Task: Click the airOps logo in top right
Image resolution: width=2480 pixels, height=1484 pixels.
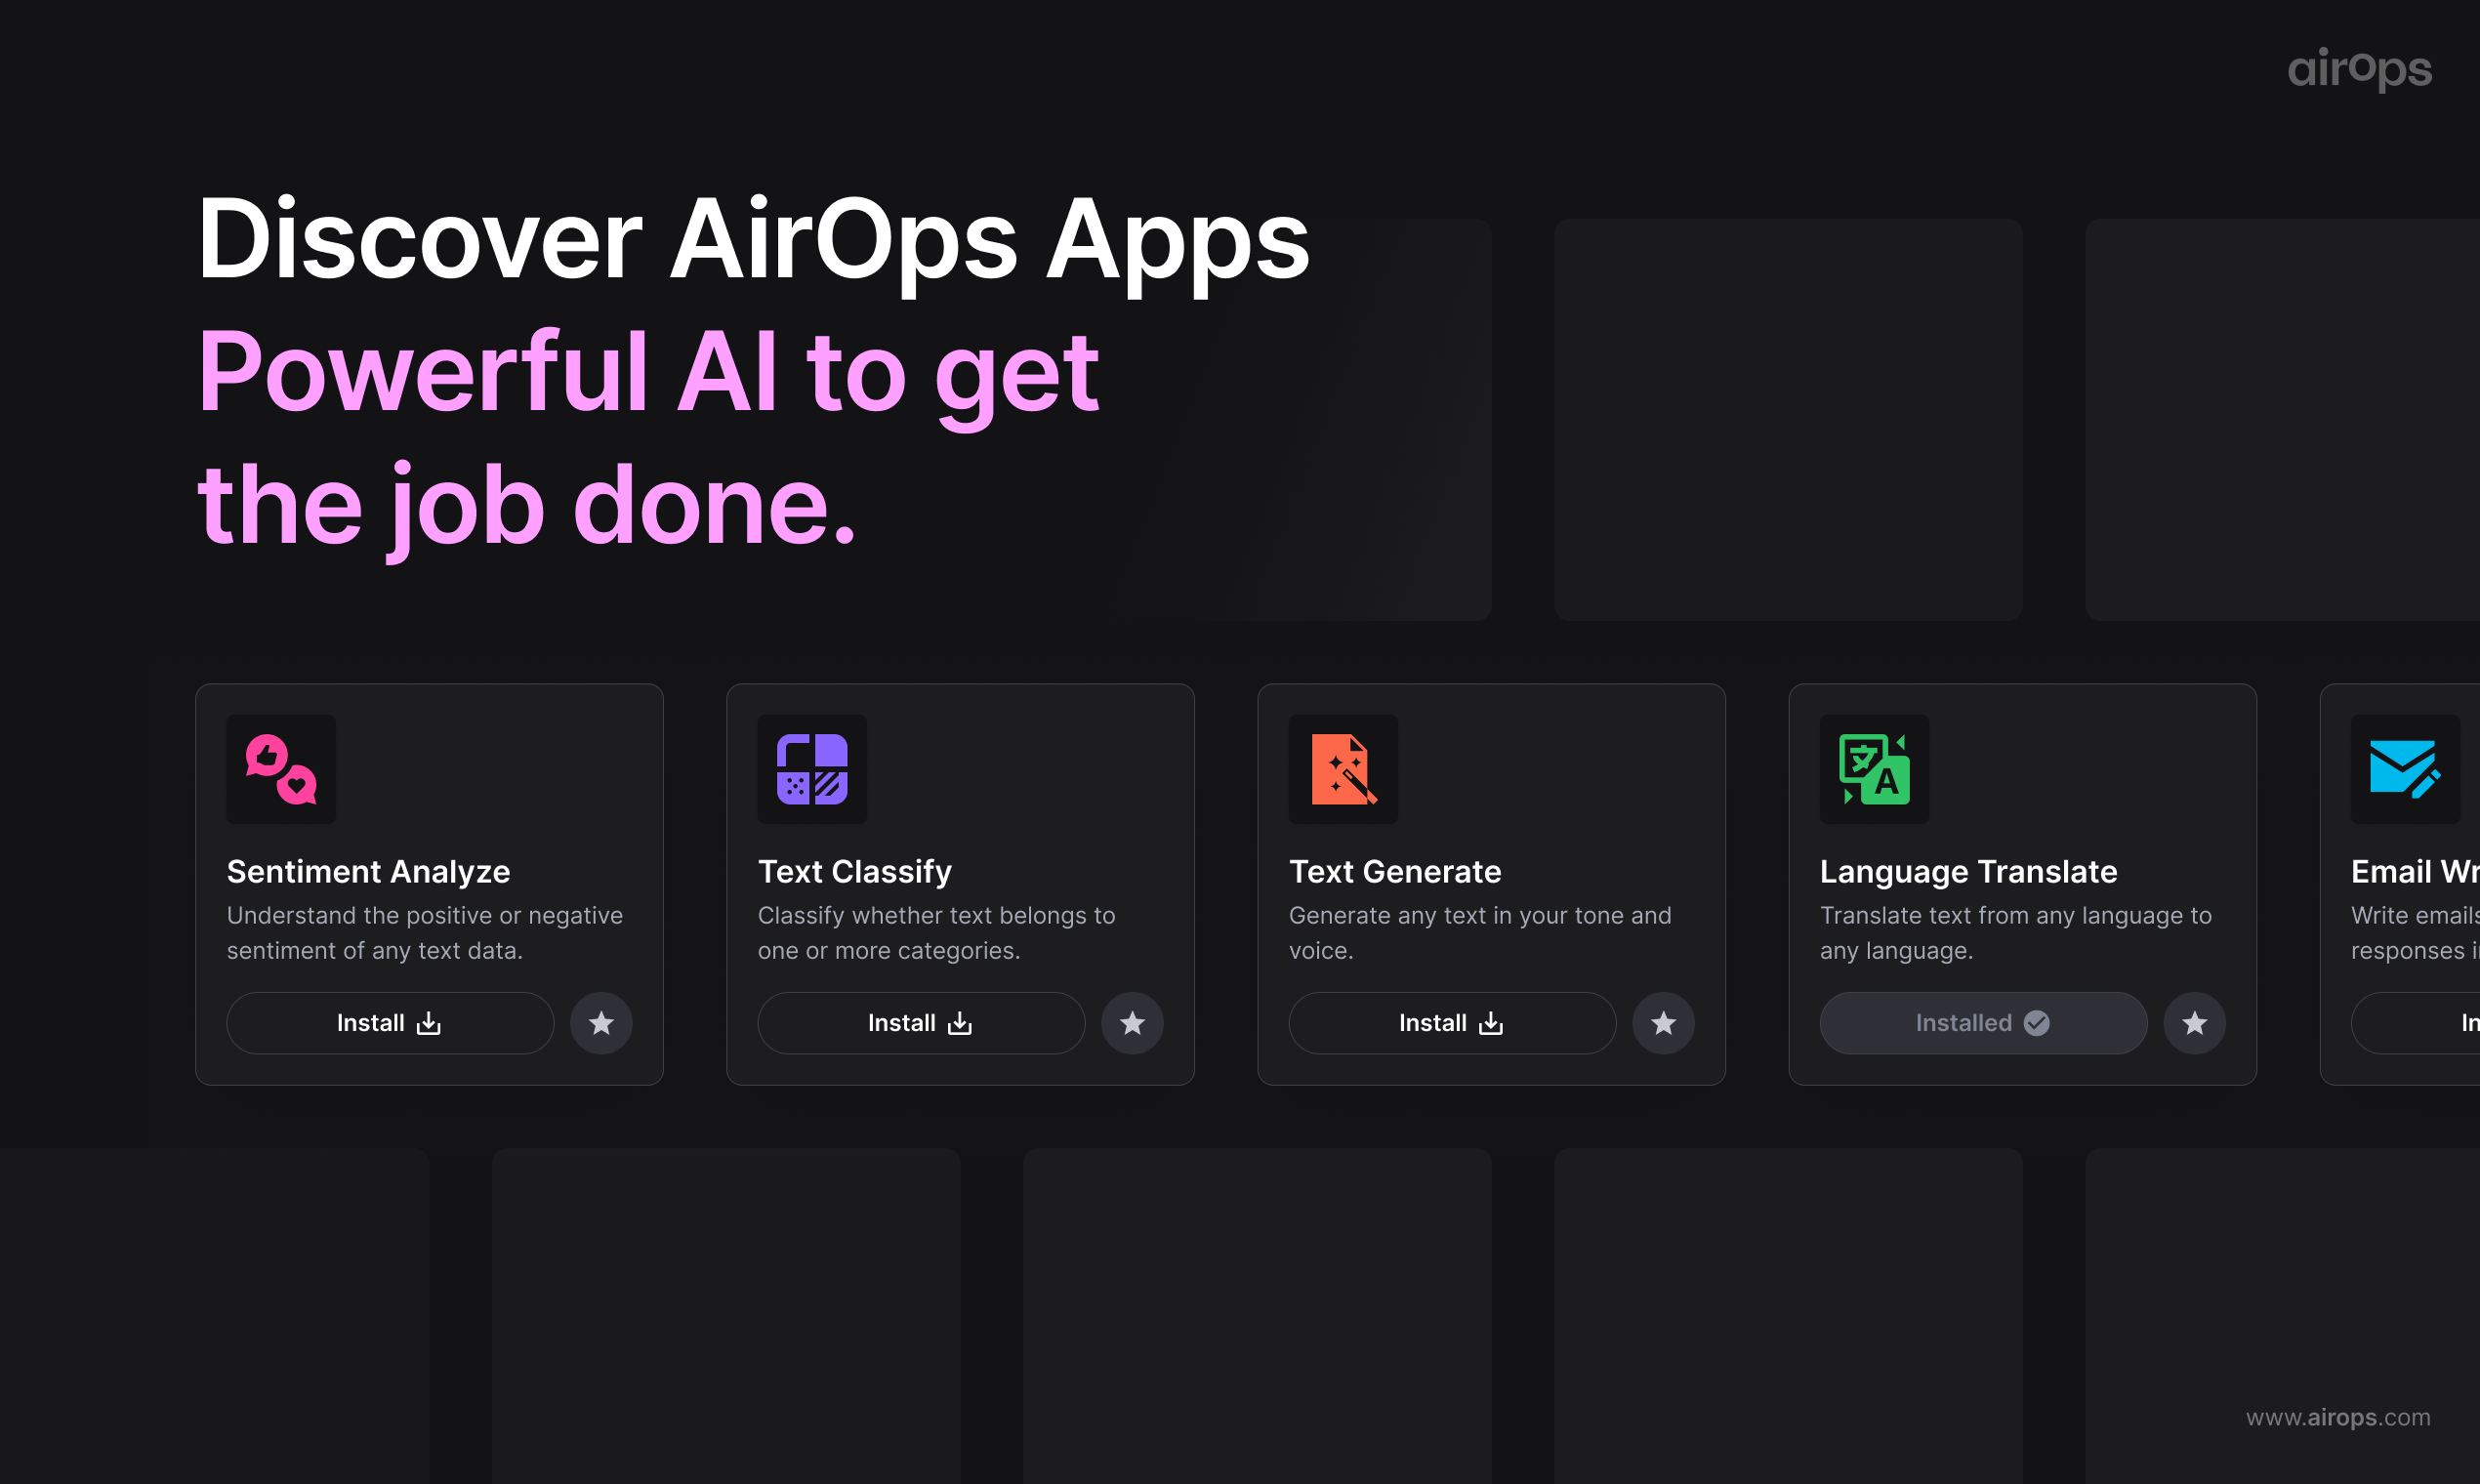Action: point(2359,69)
